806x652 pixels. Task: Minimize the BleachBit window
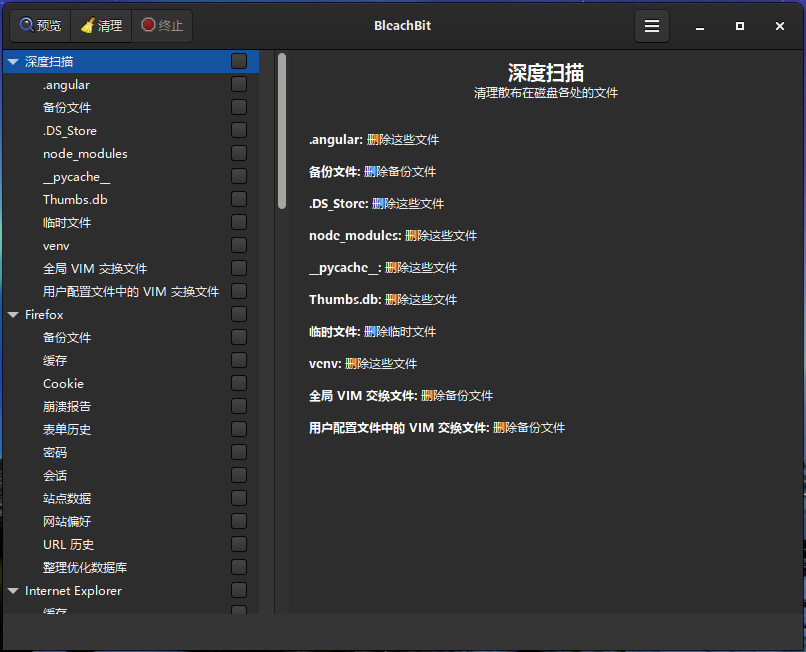[x=700, y=26]
